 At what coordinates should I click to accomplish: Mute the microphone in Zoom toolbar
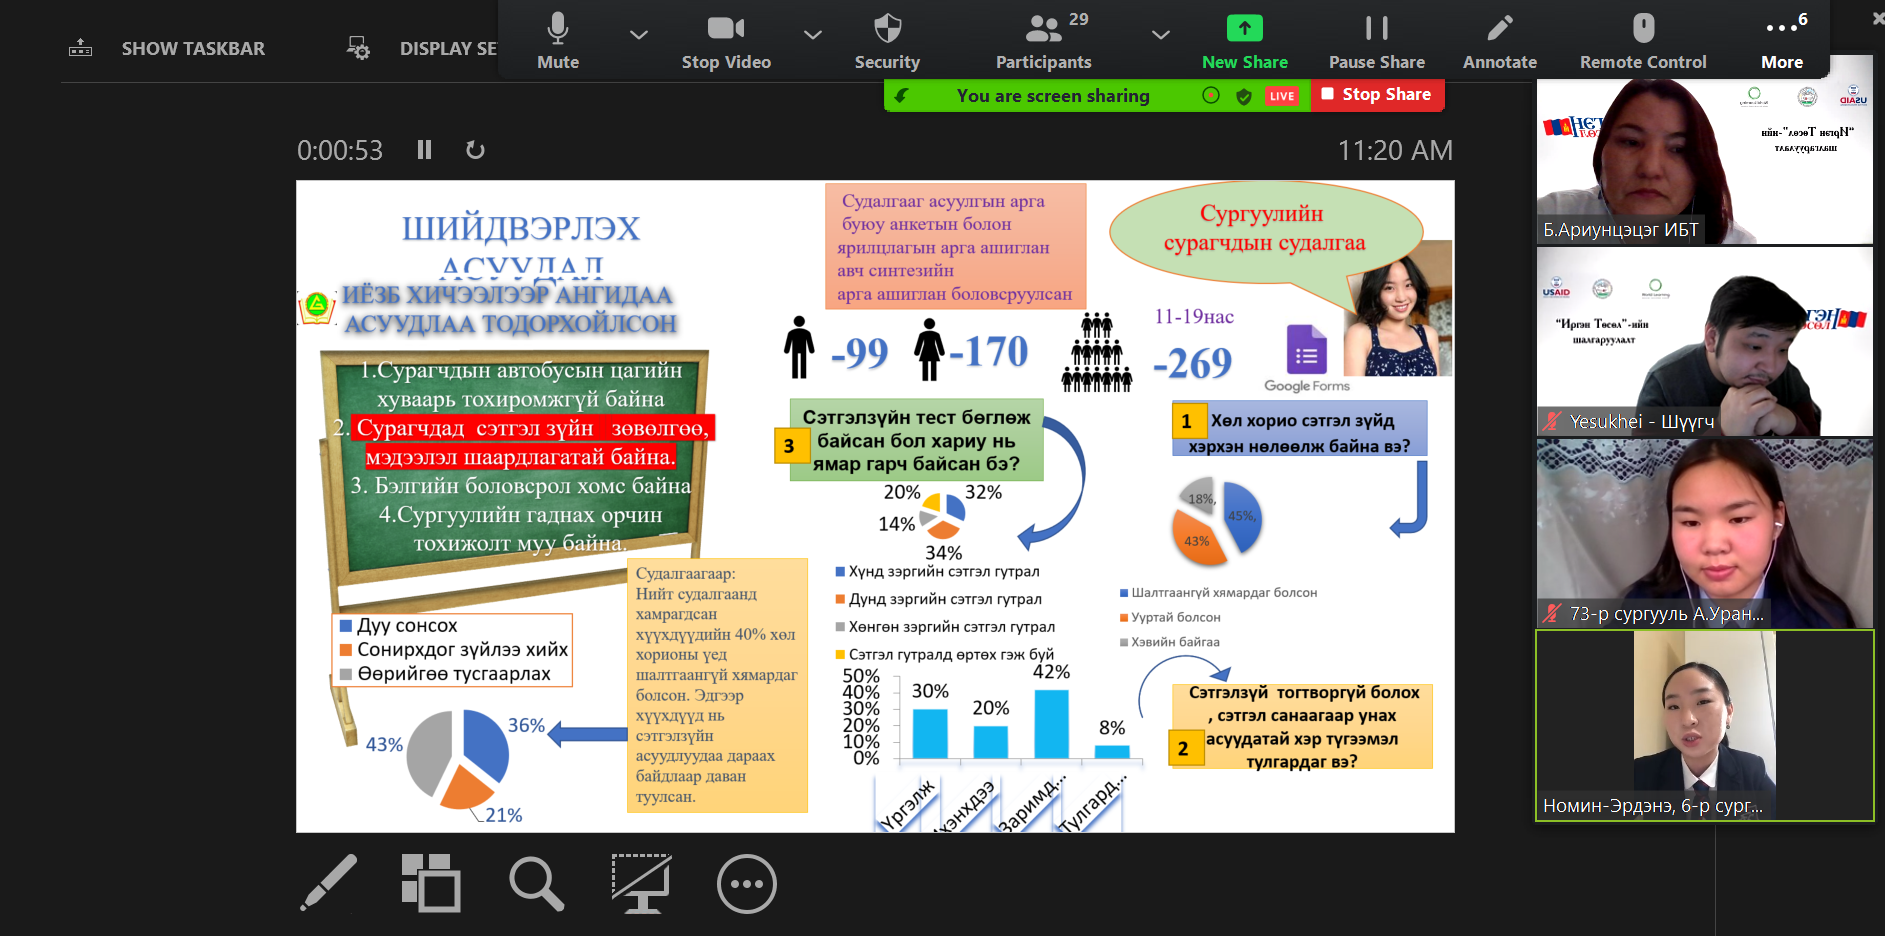(x=557, y=40)
